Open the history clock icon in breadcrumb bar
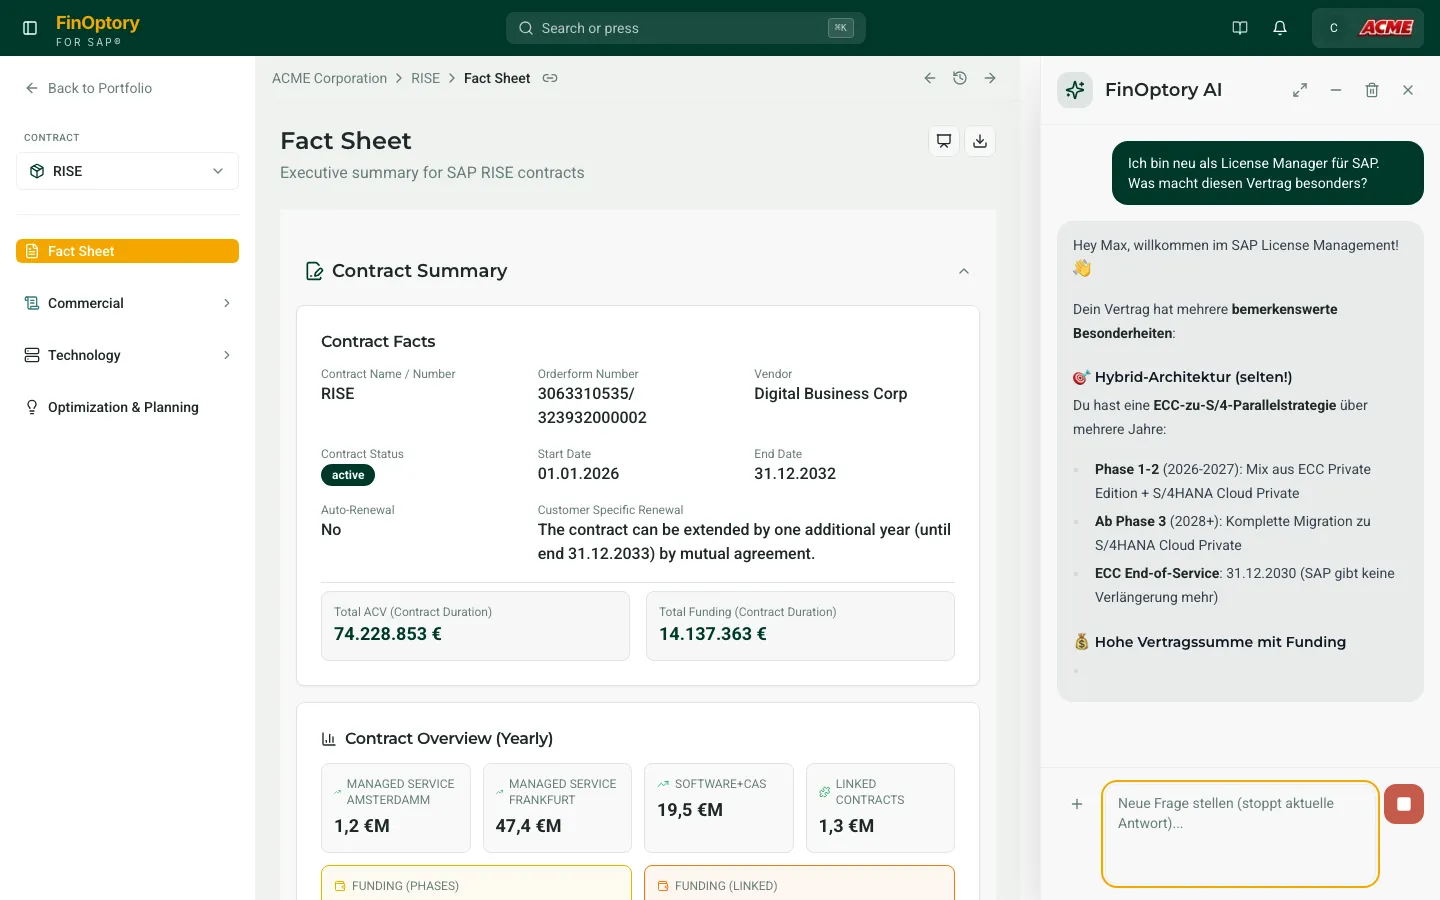Screen dimensions: 1440x900 click(960, 78)
